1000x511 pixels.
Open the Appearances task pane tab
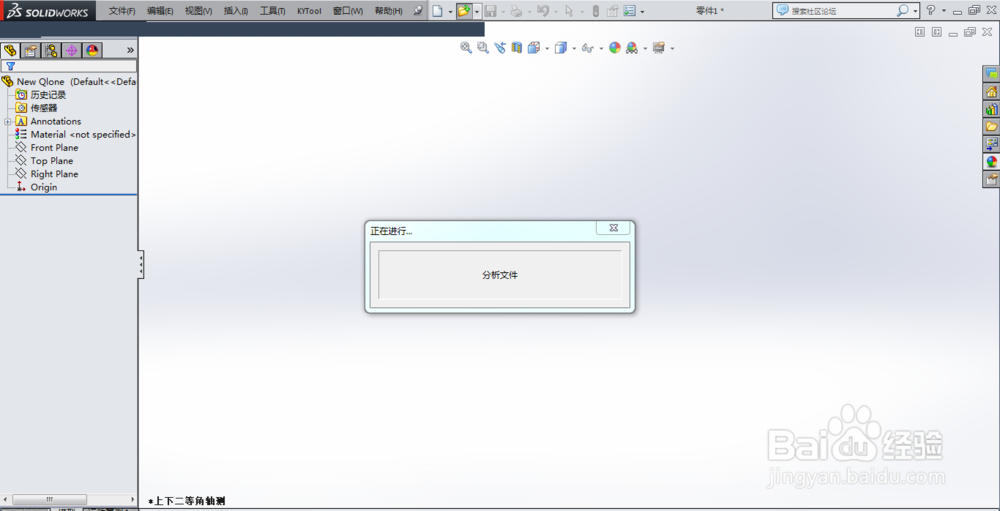click(x=991, y=161)
